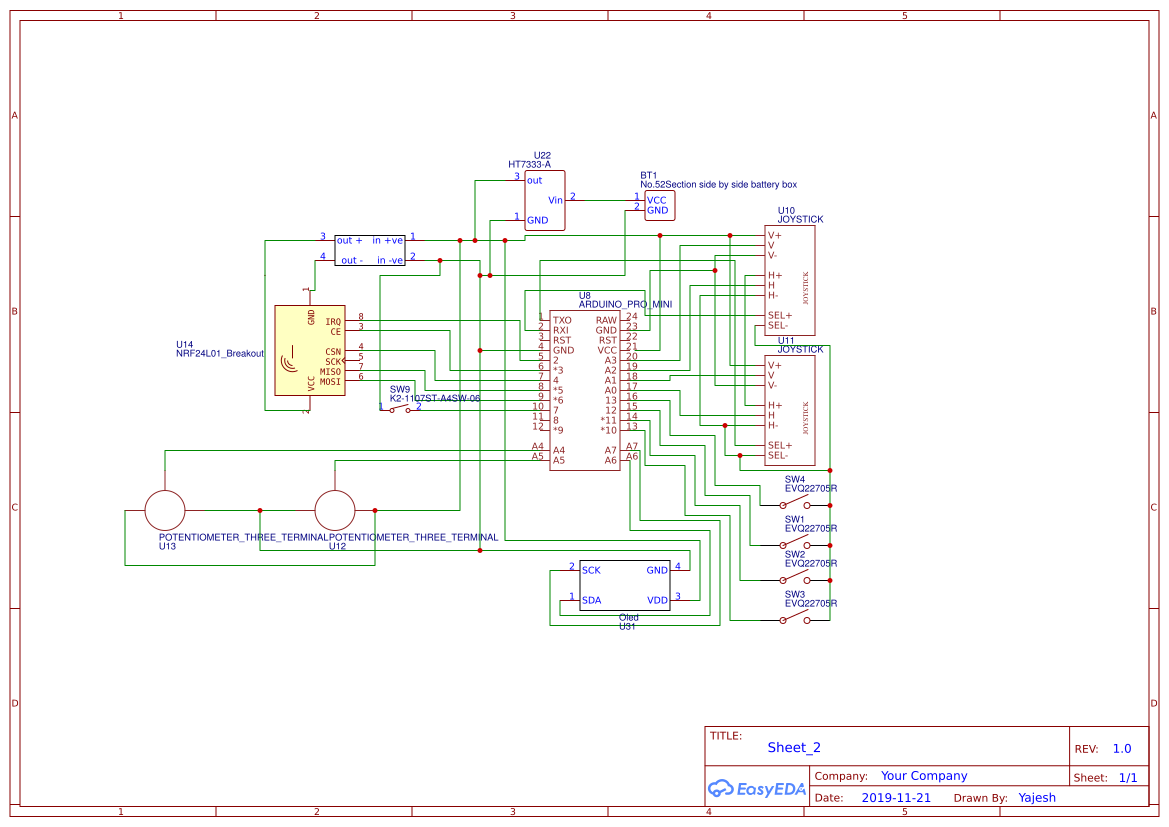Click the Drawn By name Yajesh

pyautogui.click(x=1037, y=797)
